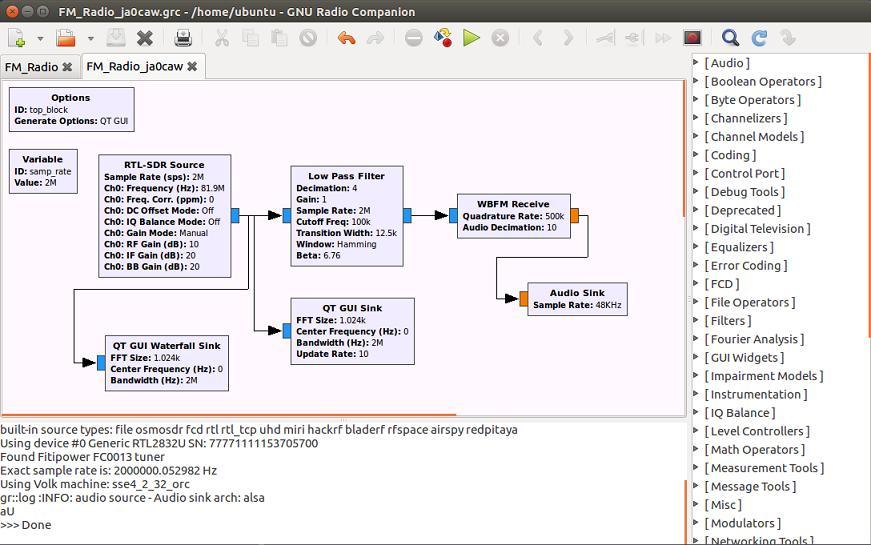Expand the [Filters] category
The height and width of the screenshot is (545, 871).
tap(695, 319)
